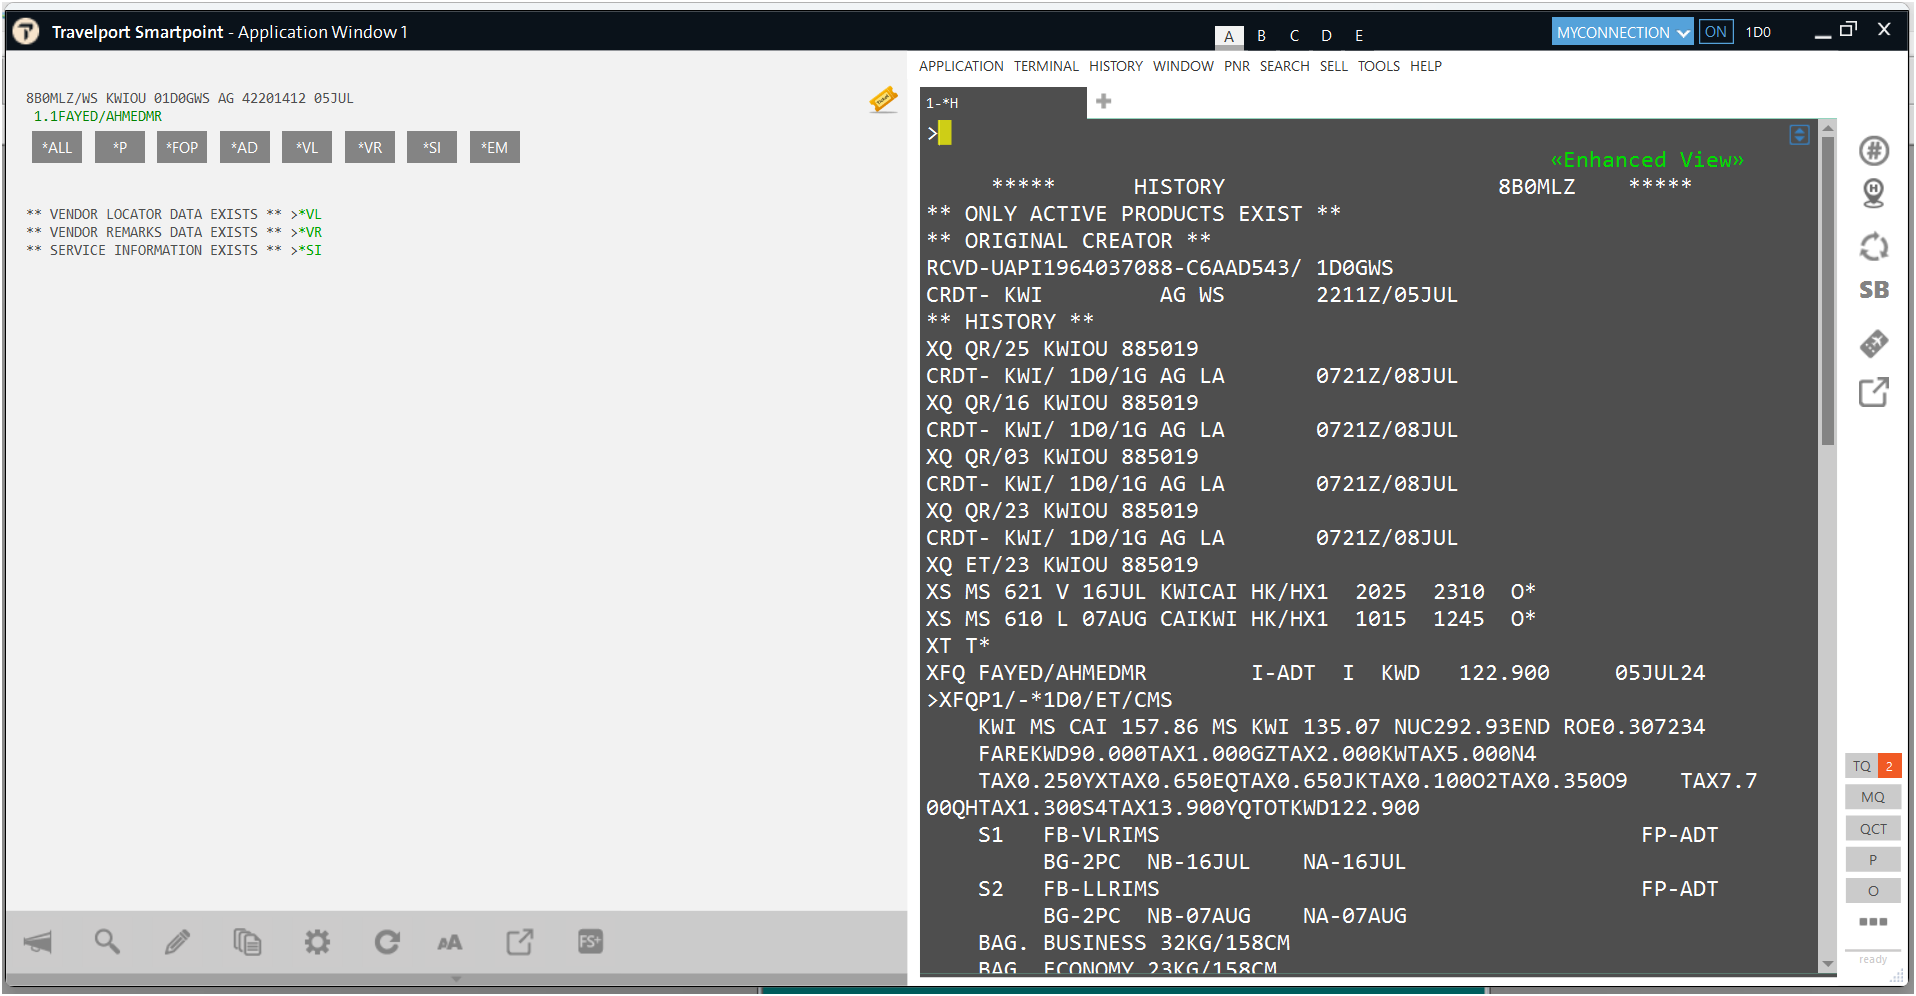Click the FS+ icon in bottom toolbar

(590, 942)
